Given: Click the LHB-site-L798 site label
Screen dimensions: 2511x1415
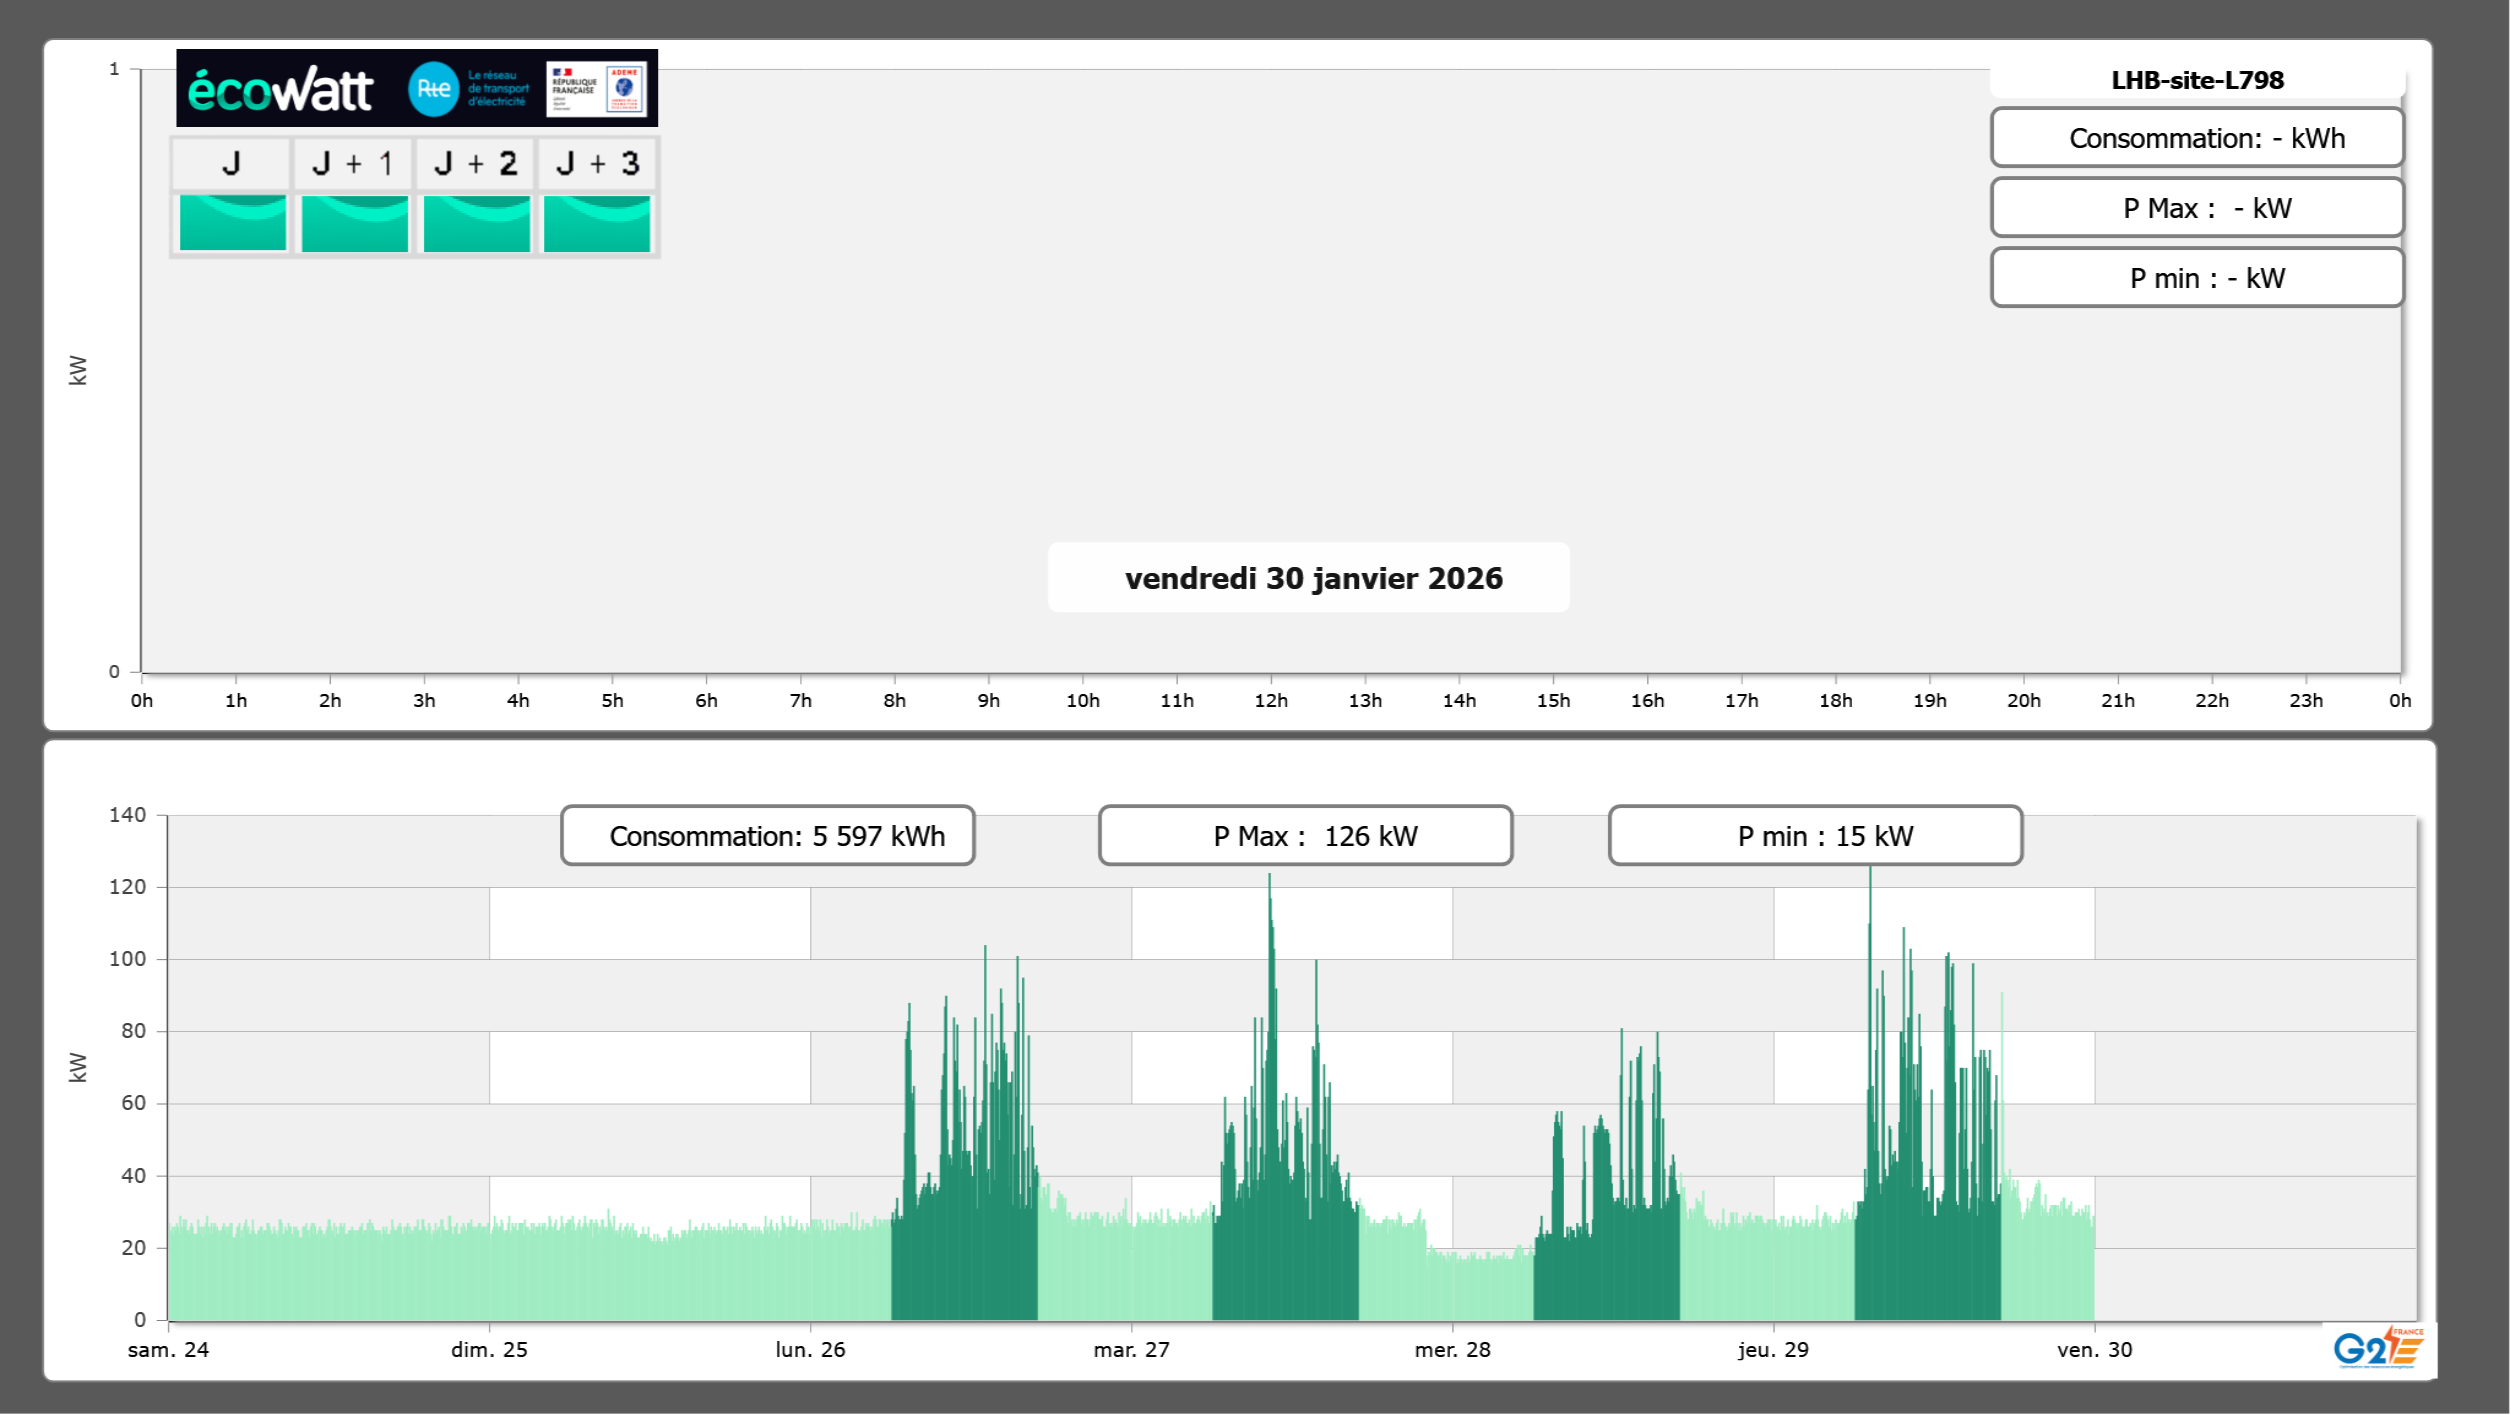Looking at the screenshot, I should [2196, 80].
